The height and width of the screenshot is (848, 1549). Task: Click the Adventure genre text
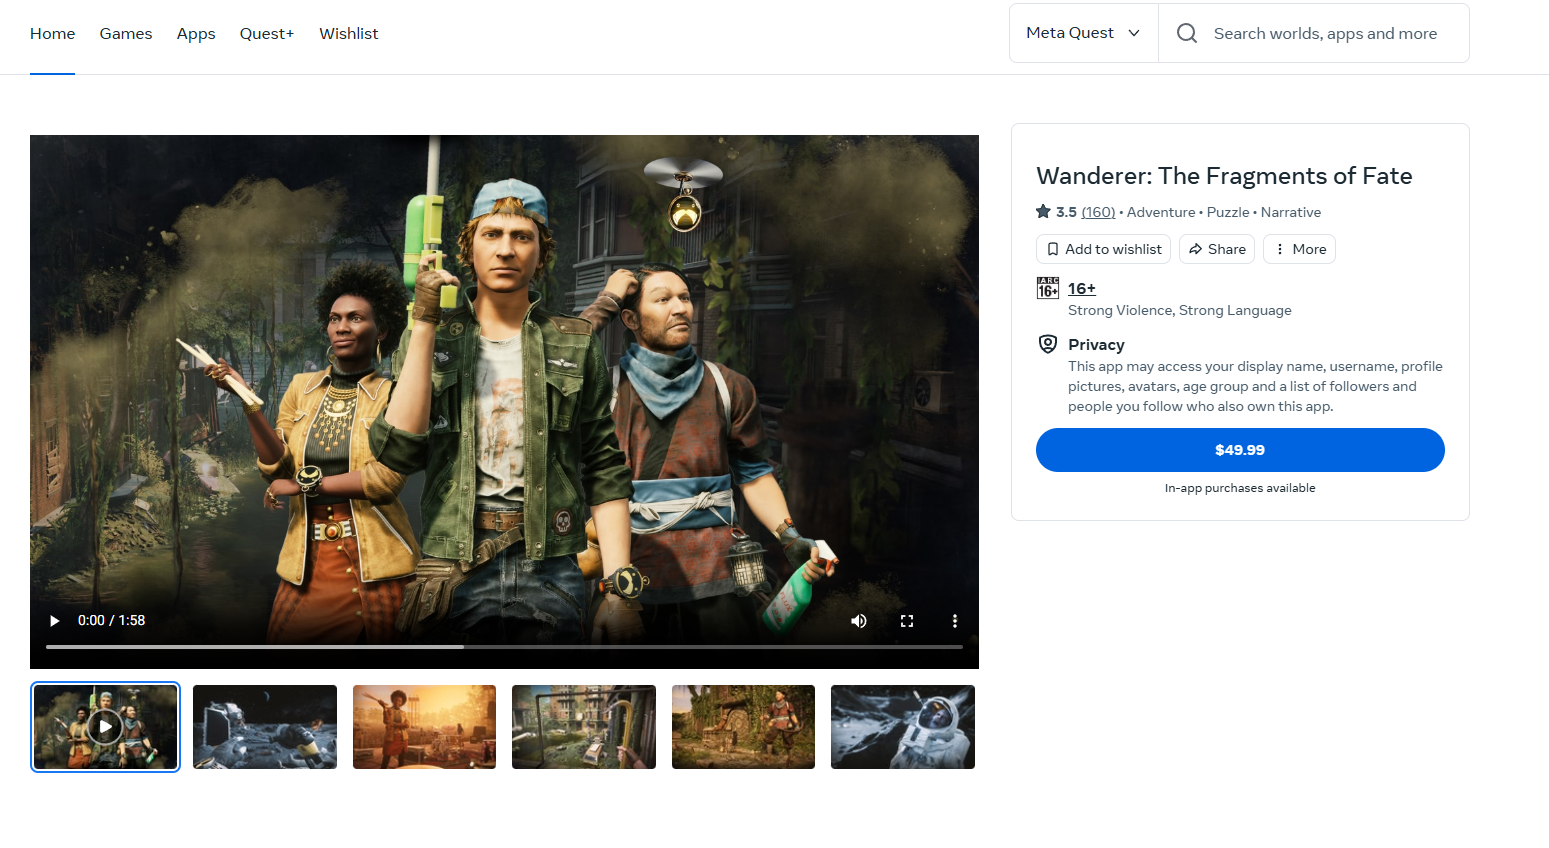click(x=1161, y=212)
